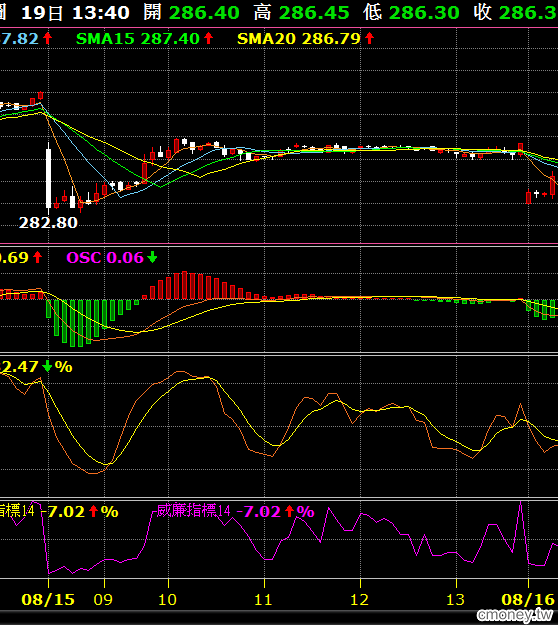Click the yellow -7.02 % indicator value
Viewport: 558px width, 625px height.
coord(83,511)
